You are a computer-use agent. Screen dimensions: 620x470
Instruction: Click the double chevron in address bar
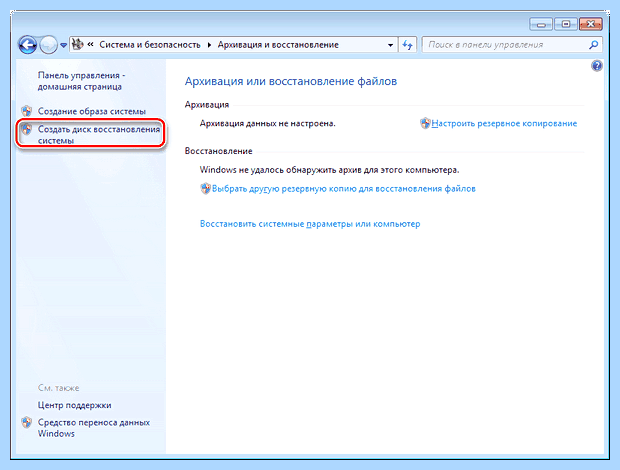[x=91, y=44]
